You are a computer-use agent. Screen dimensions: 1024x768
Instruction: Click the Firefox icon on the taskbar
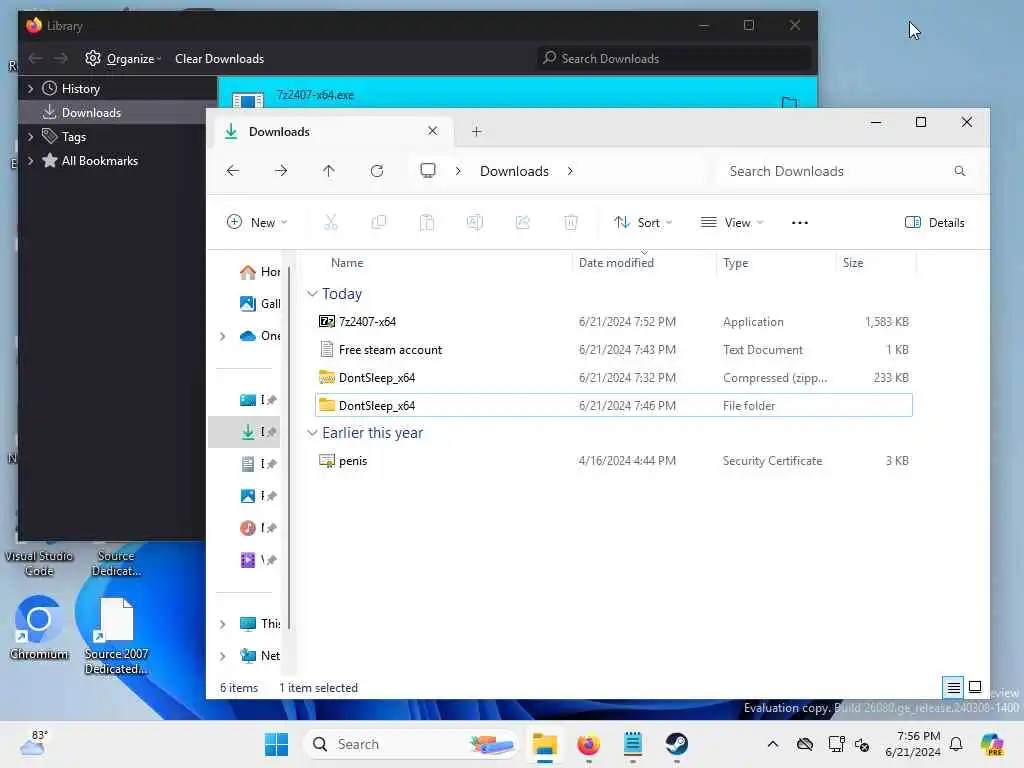[x=588, y=744]
